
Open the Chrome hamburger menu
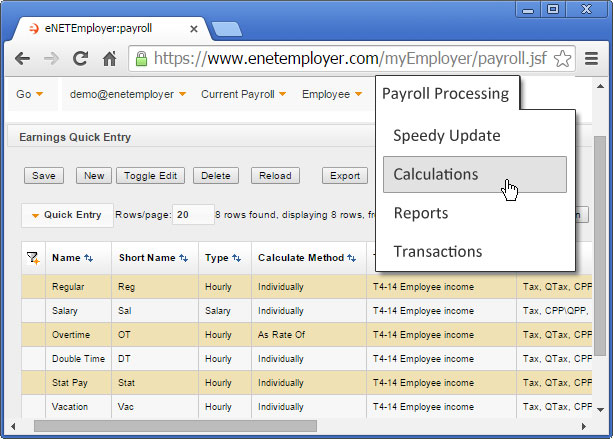[591, 59]
